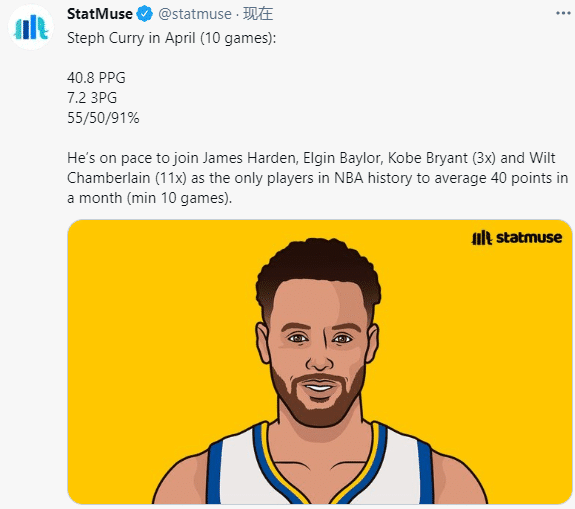
Task: Click the blue verified badge
Action: coord(144,14)
